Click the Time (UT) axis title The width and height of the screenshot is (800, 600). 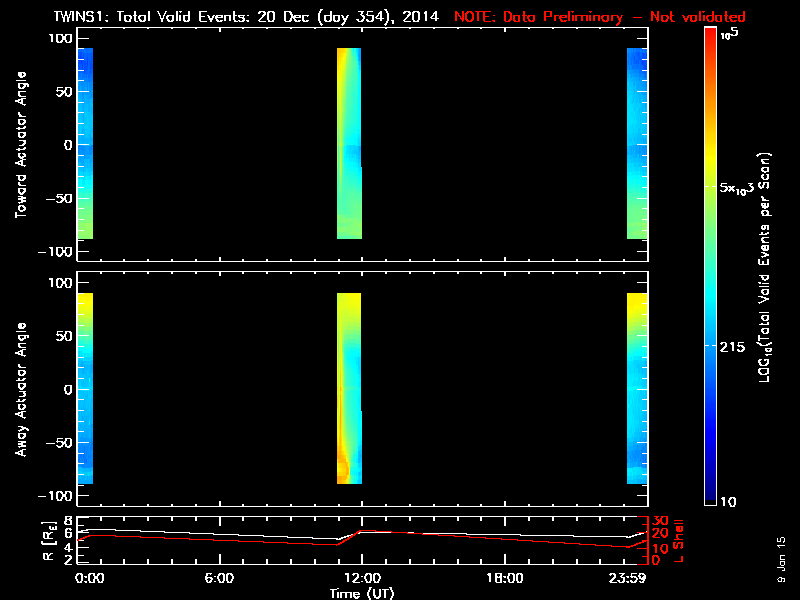click(x=363, y=593)
